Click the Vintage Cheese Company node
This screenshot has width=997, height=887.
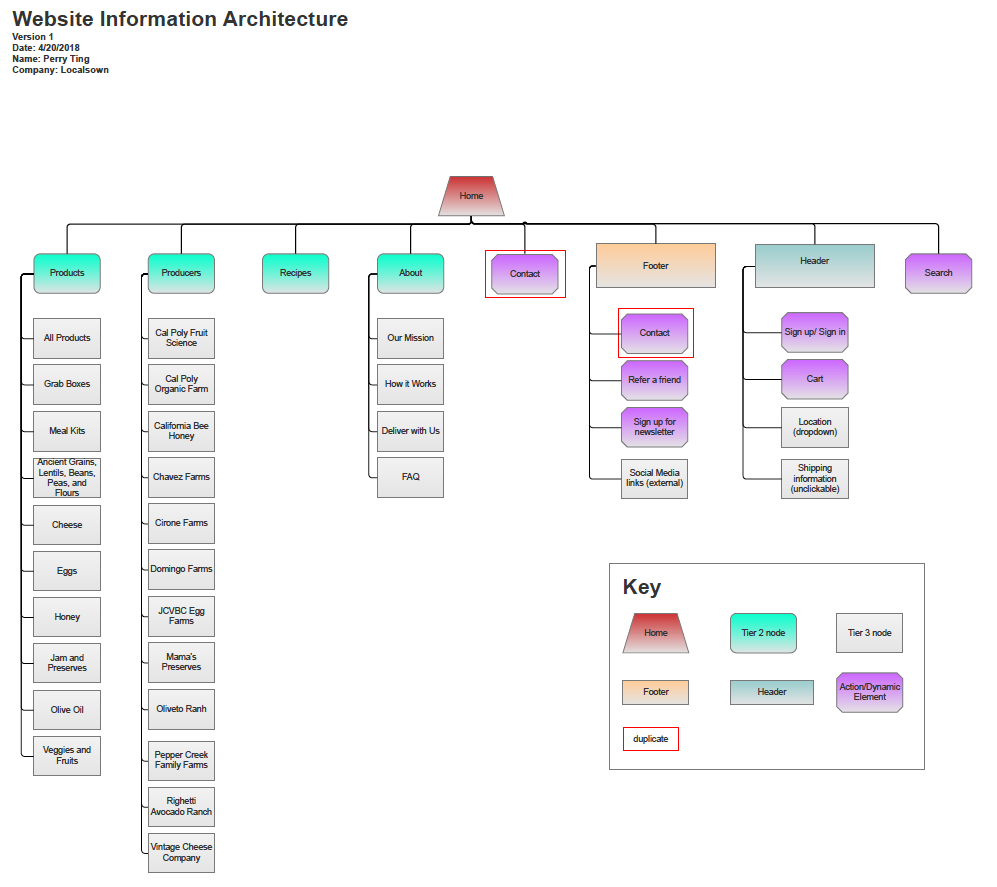181,852
